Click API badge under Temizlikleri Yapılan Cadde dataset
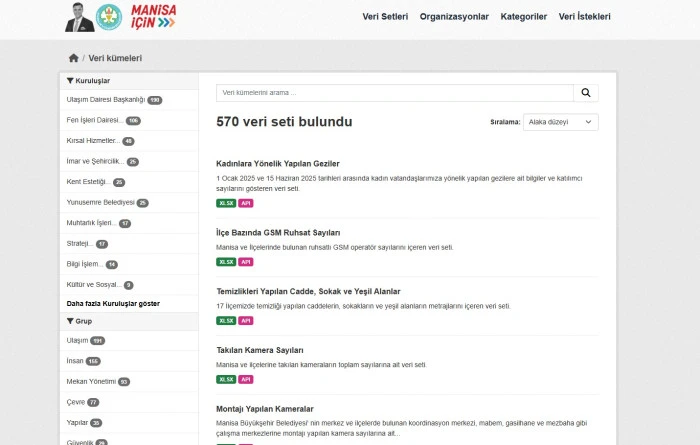The image size is (700, 445). [246, 321]
